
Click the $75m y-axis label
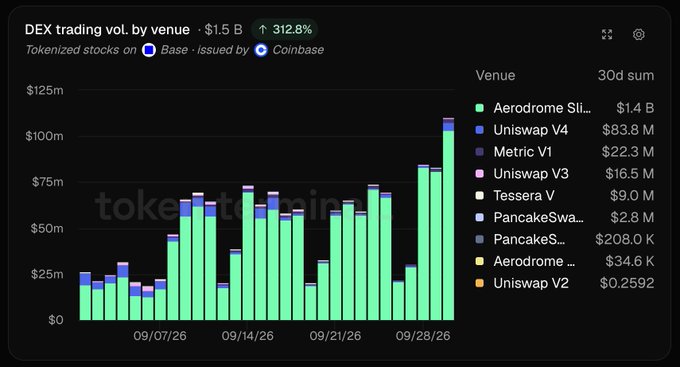(48, 182)
